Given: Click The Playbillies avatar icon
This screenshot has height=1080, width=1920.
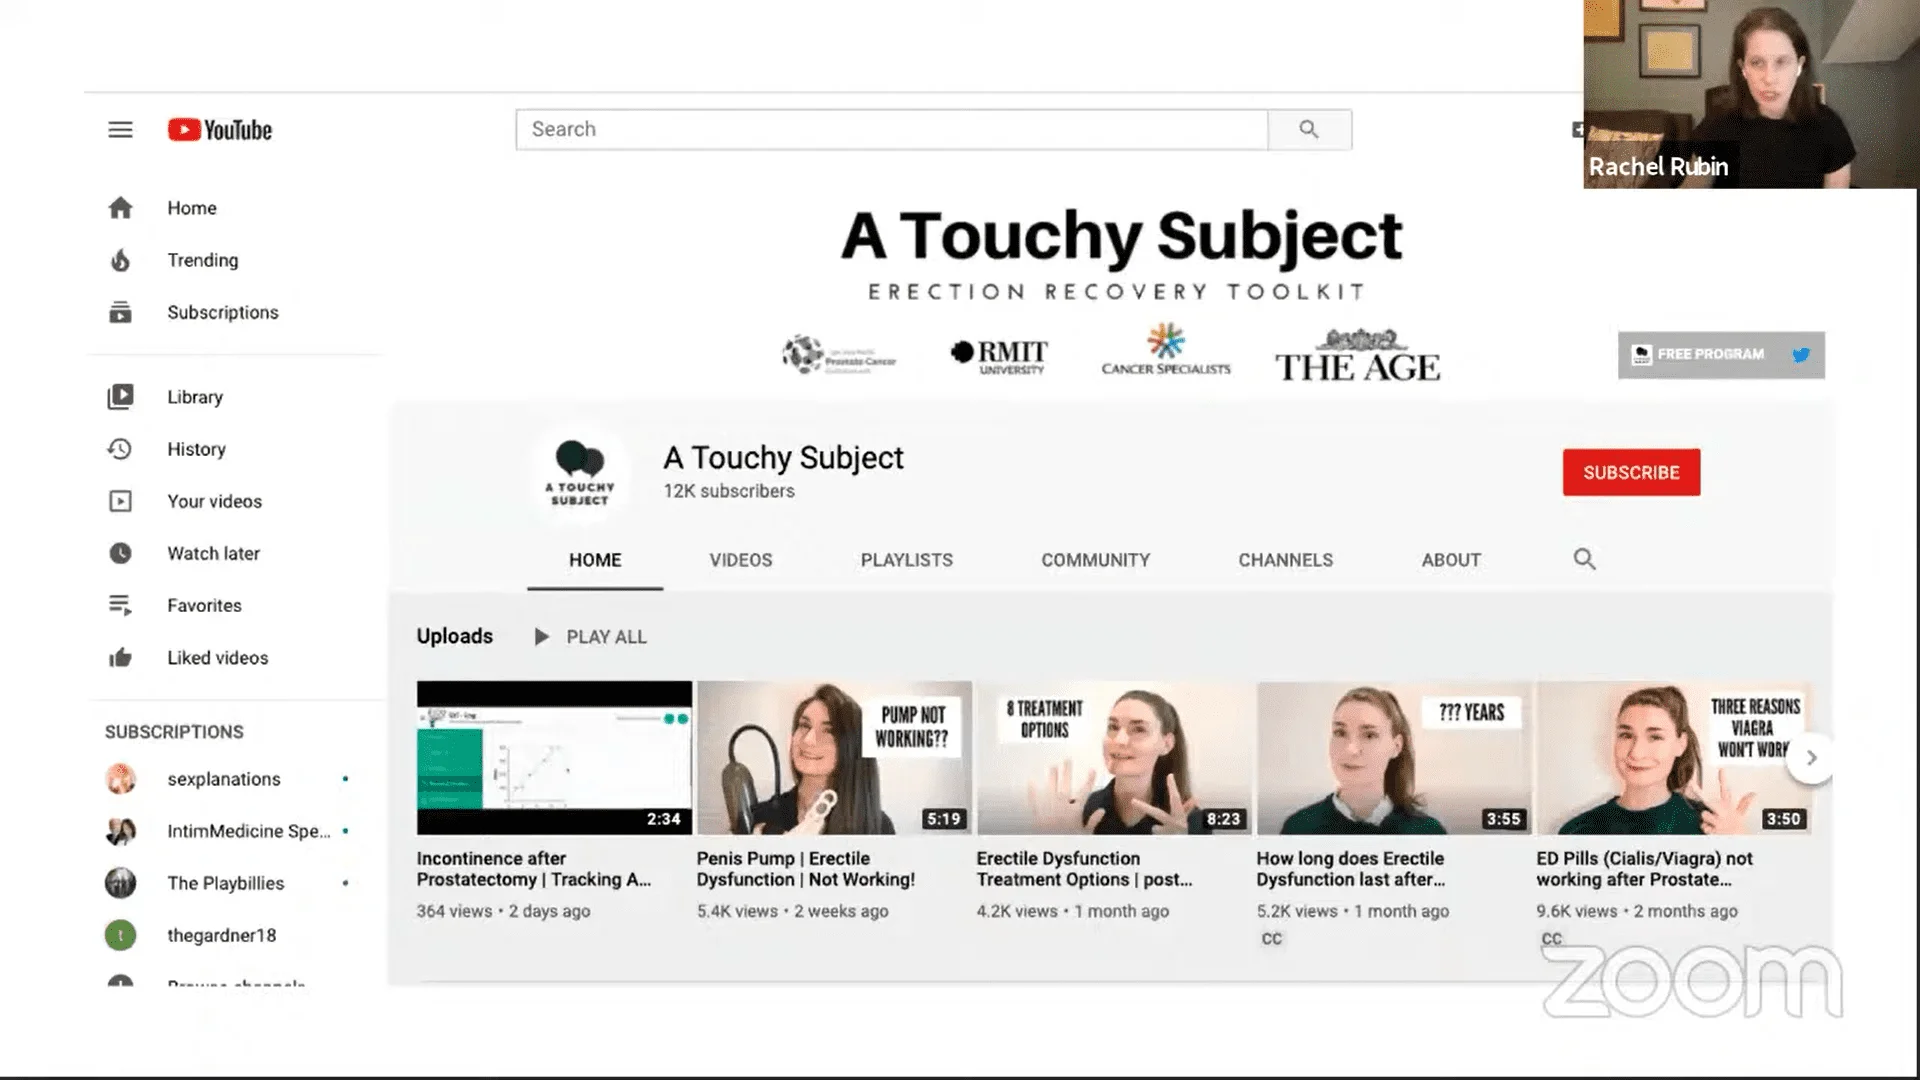Looking at the screenshot, I should [120, 883].
